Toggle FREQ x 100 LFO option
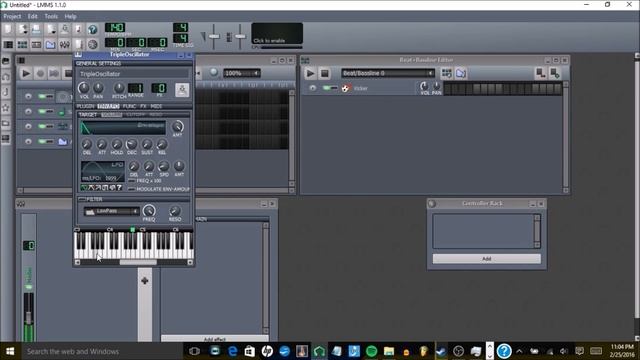The height and width of the screenshot is (360, 640). [131, 181]
